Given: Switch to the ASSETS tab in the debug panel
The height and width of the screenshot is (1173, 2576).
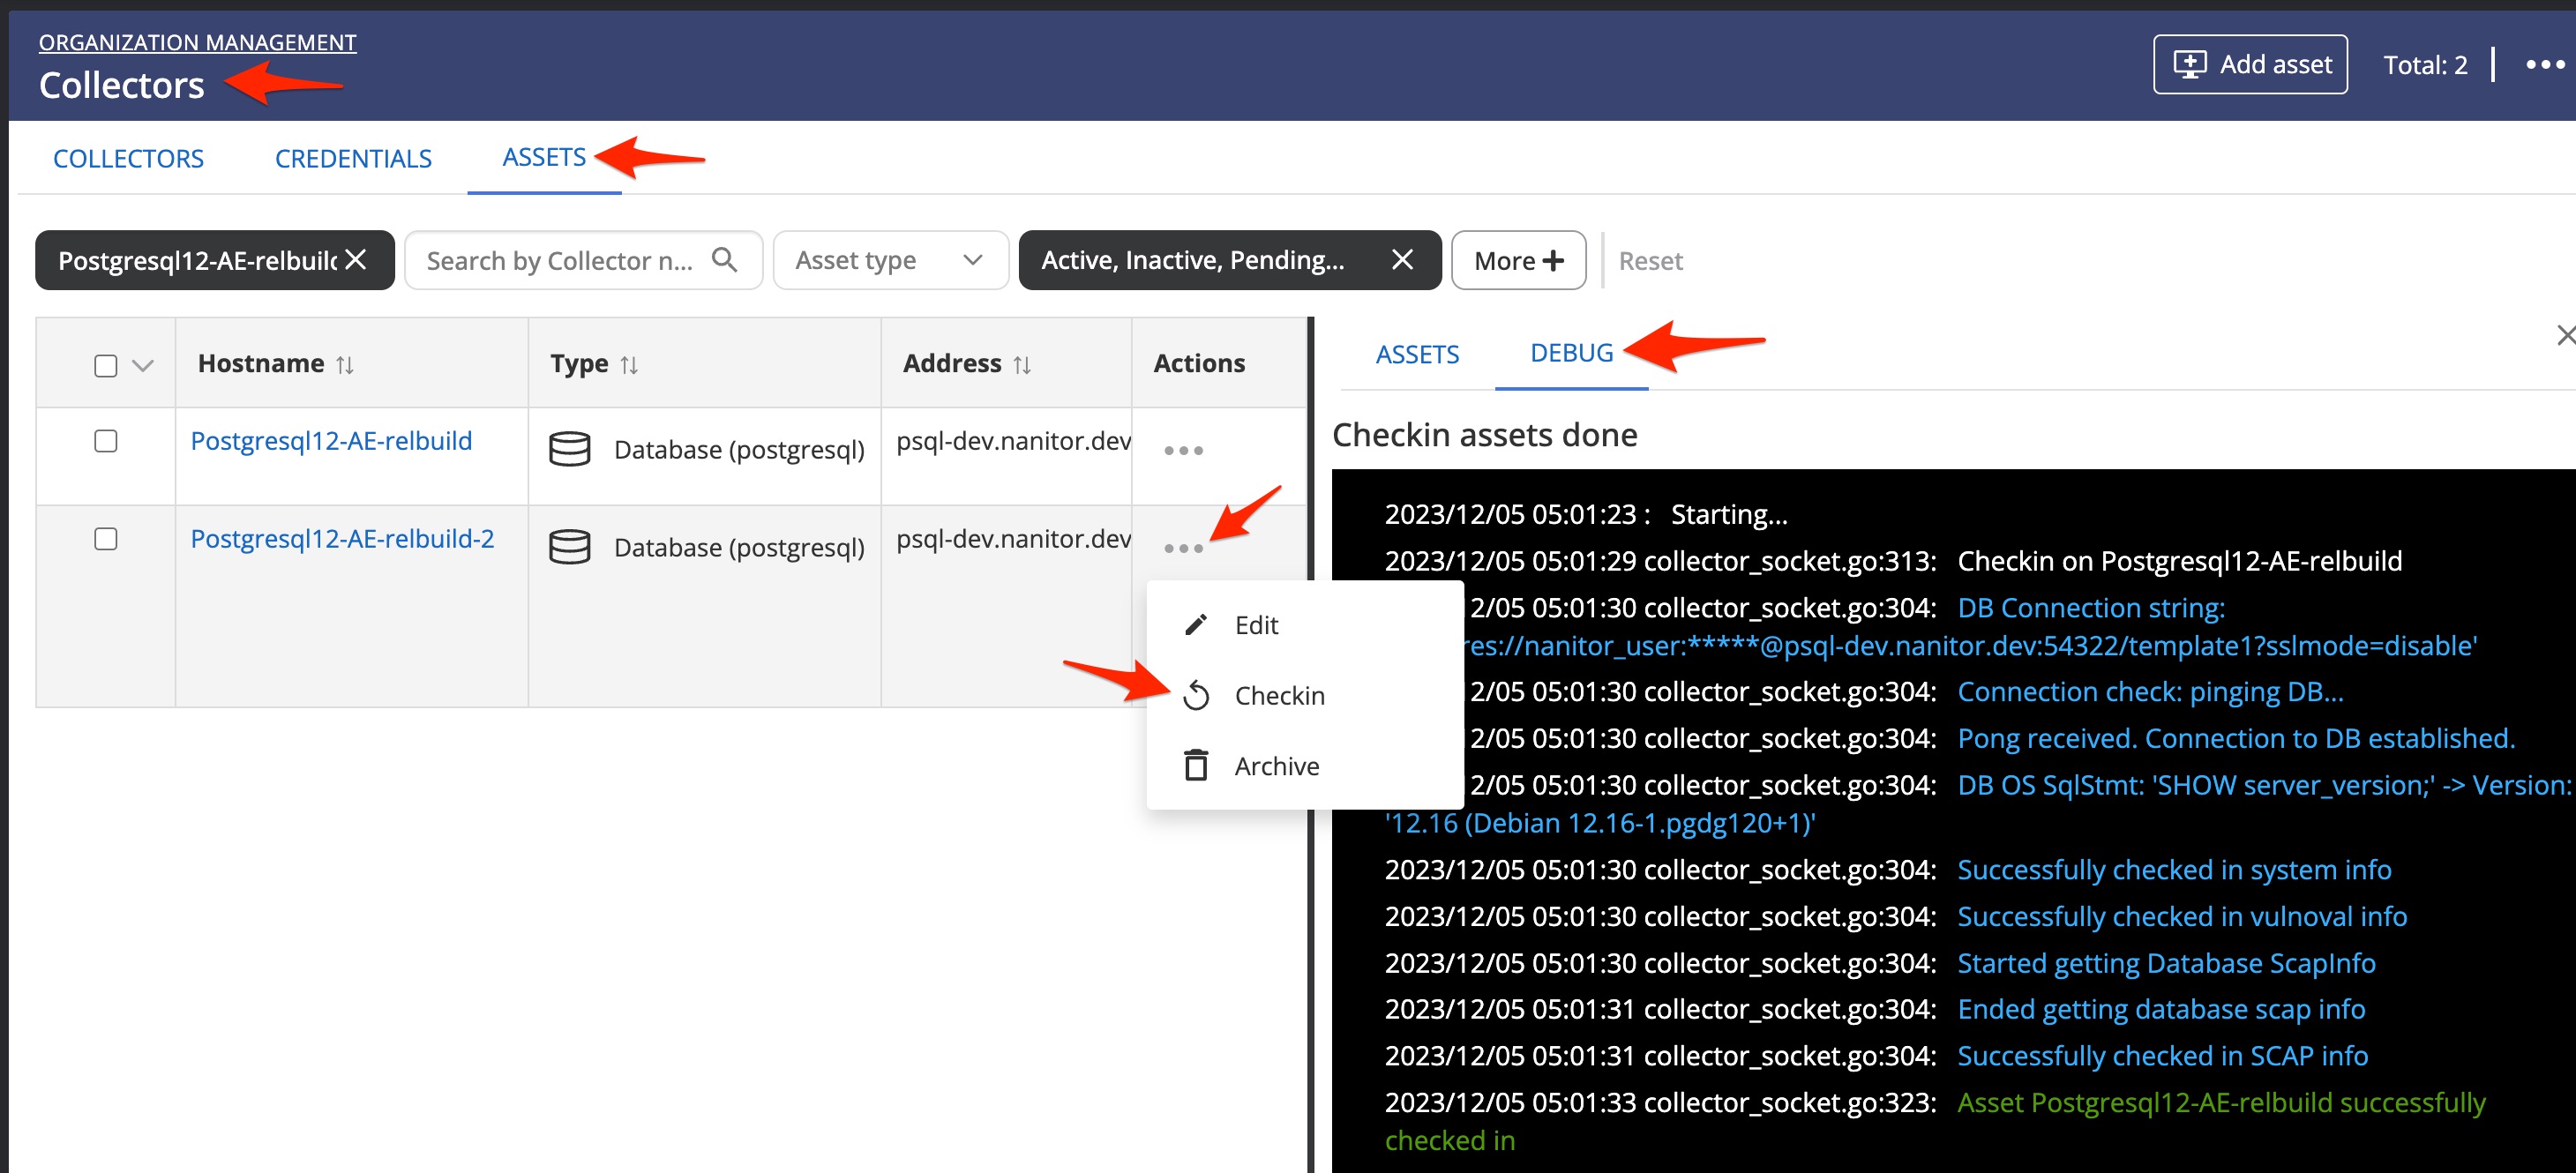Looking at the screenshot, I should (x=1417, y=353).
